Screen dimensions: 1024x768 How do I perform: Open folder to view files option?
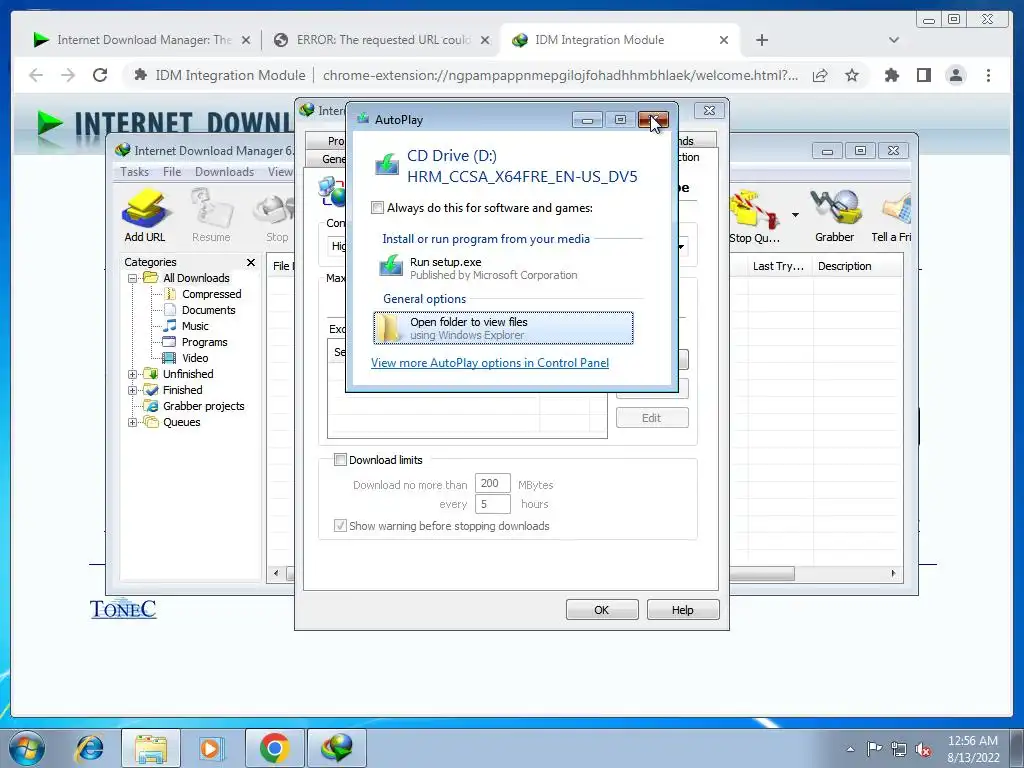click(504, 328)
